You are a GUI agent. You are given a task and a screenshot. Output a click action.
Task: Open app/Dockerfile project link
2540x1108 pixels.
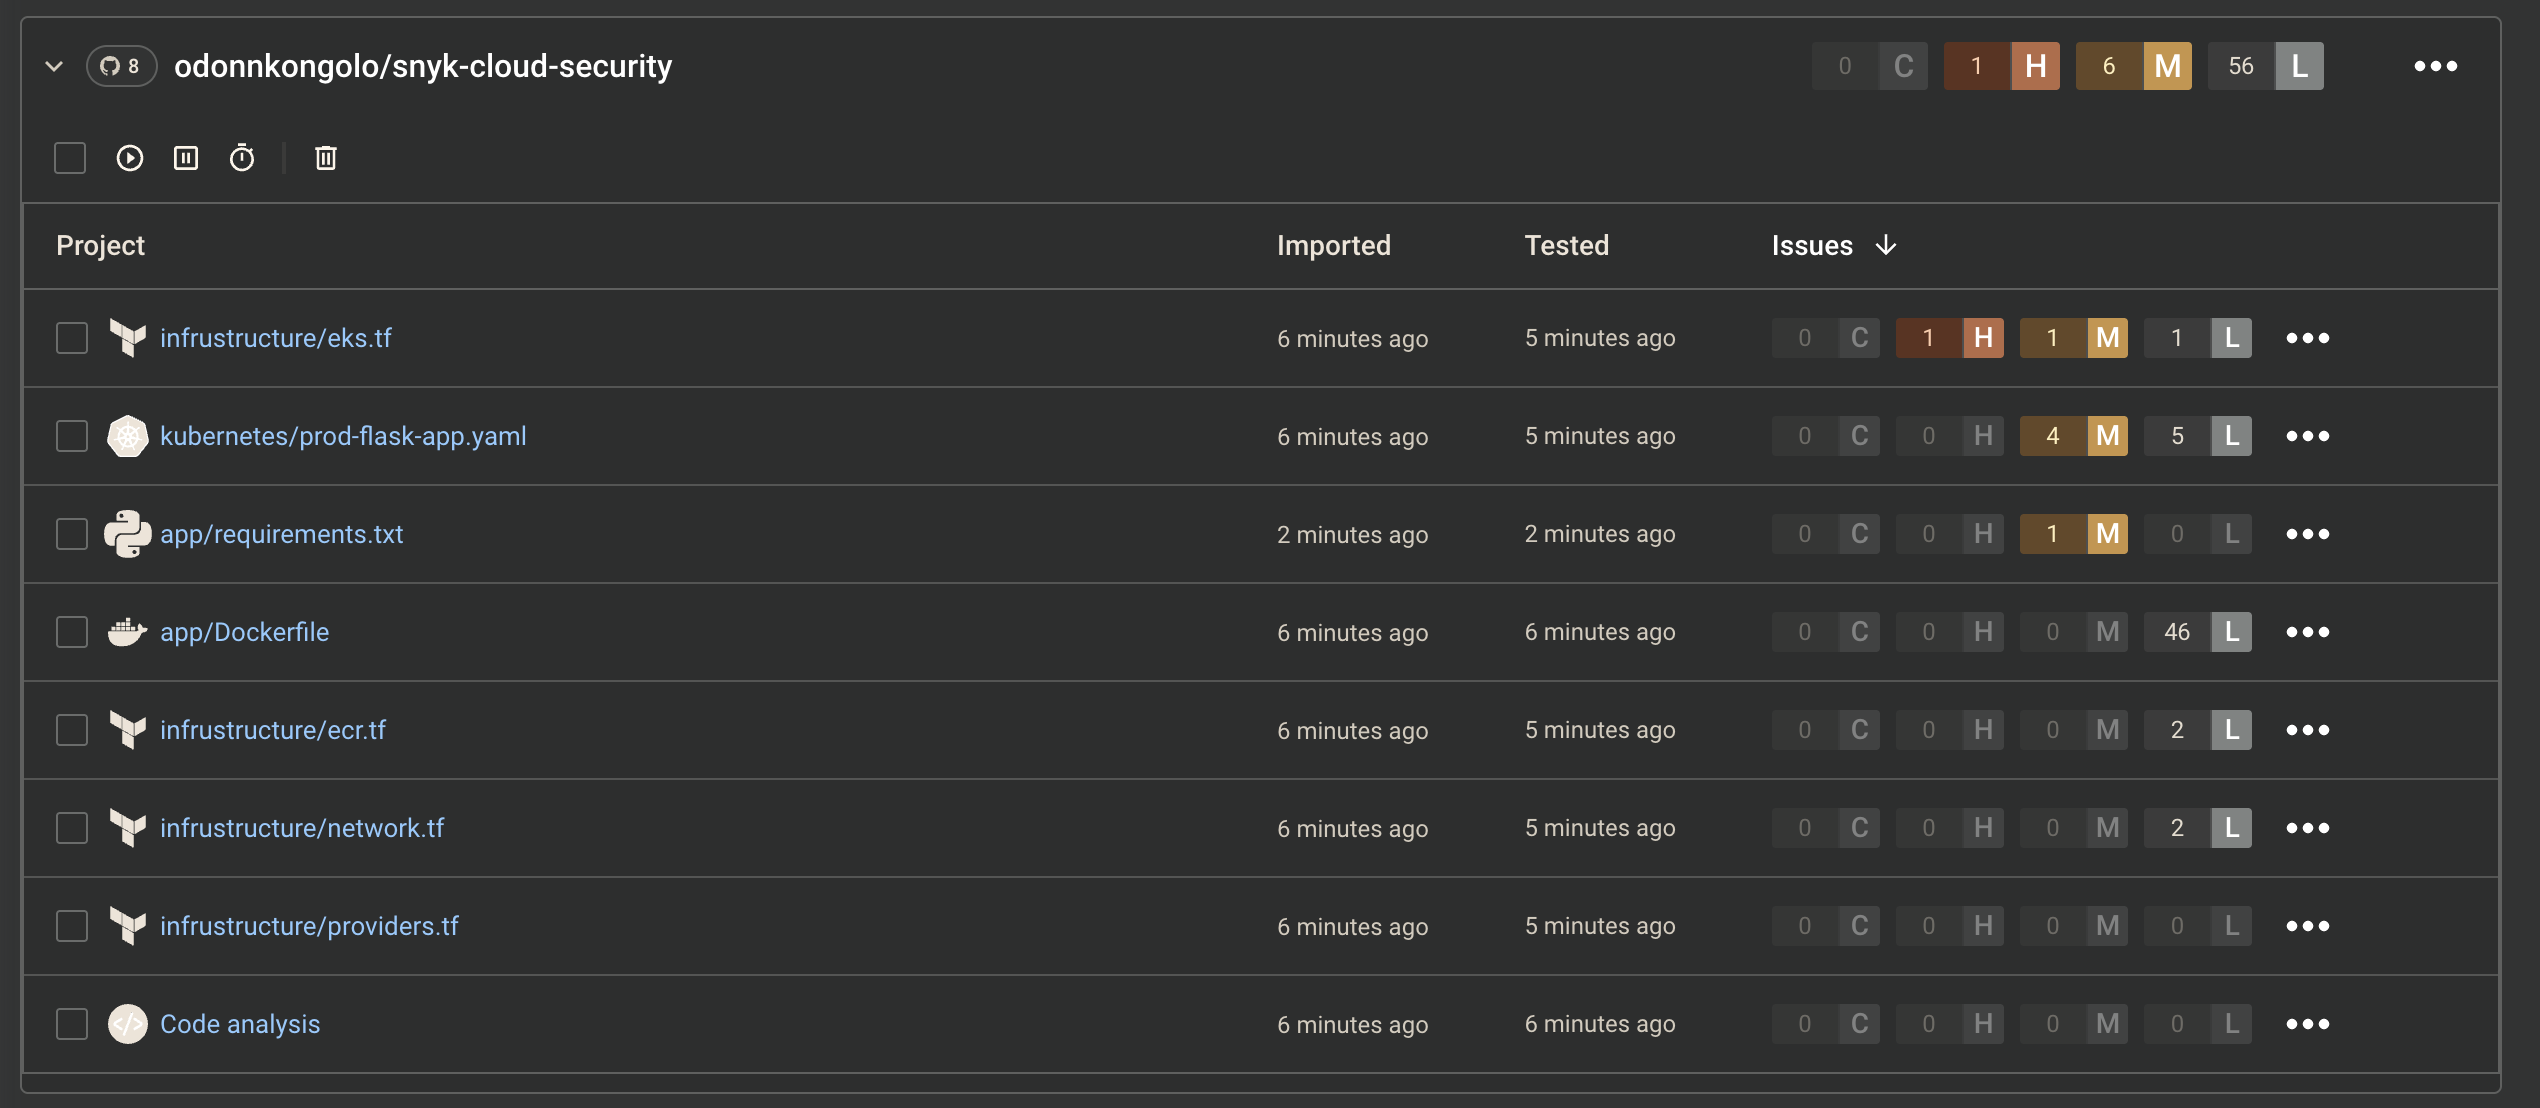click(244, 632)
